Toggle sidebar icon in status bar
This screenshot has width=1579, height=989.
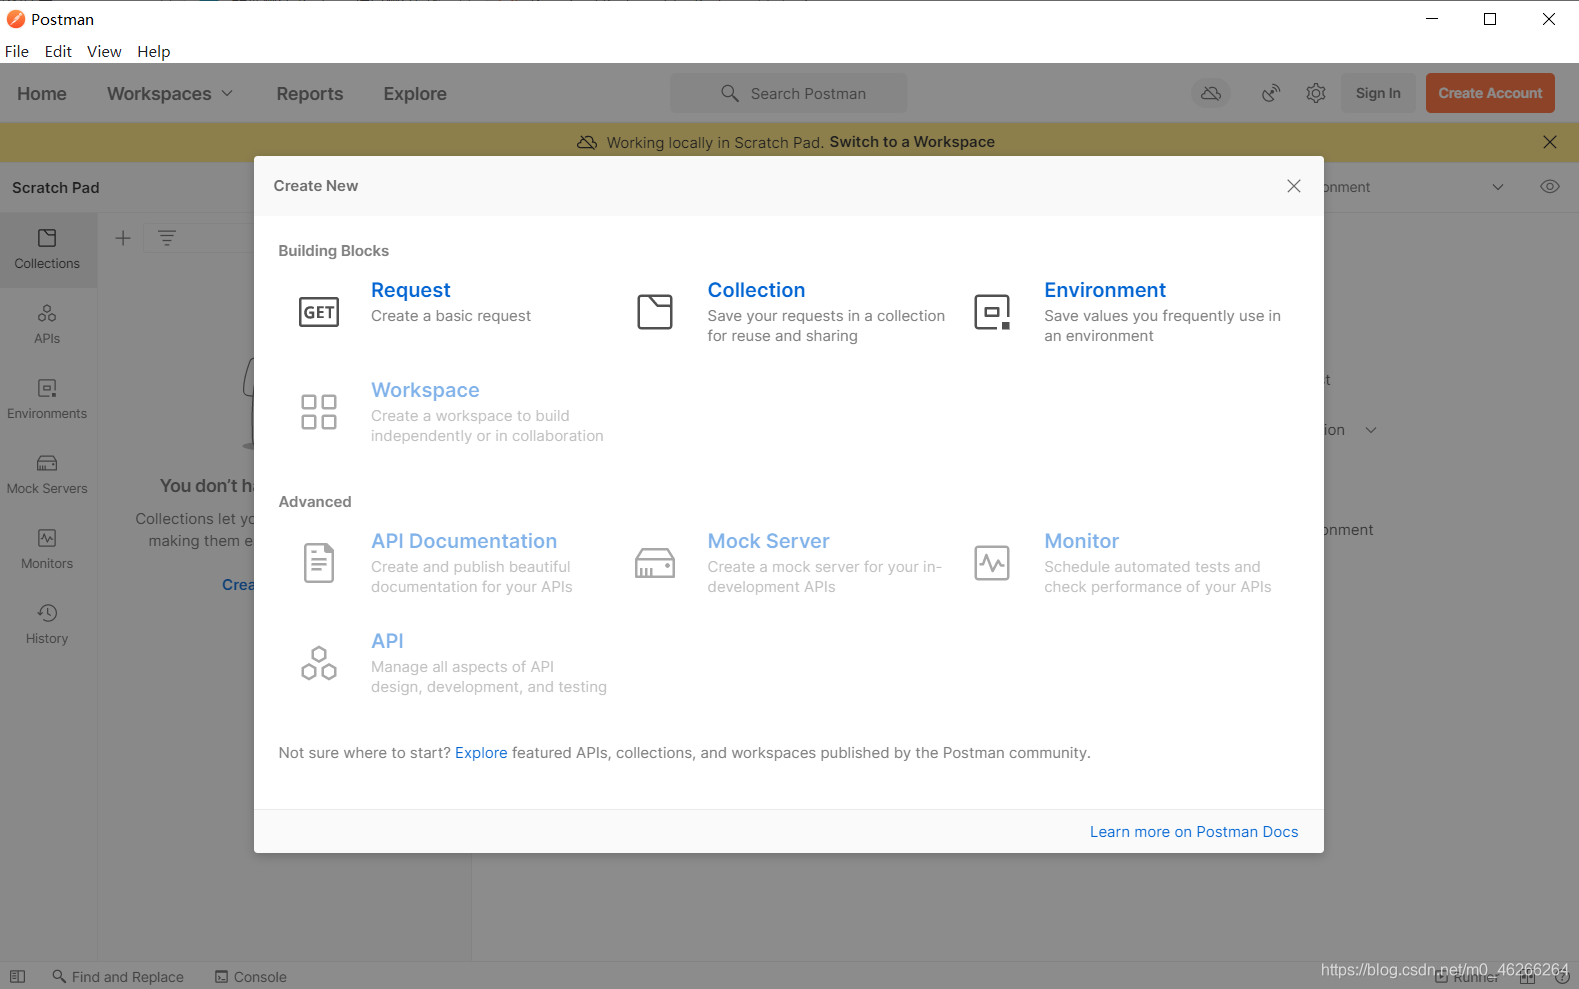pos(18,977)
